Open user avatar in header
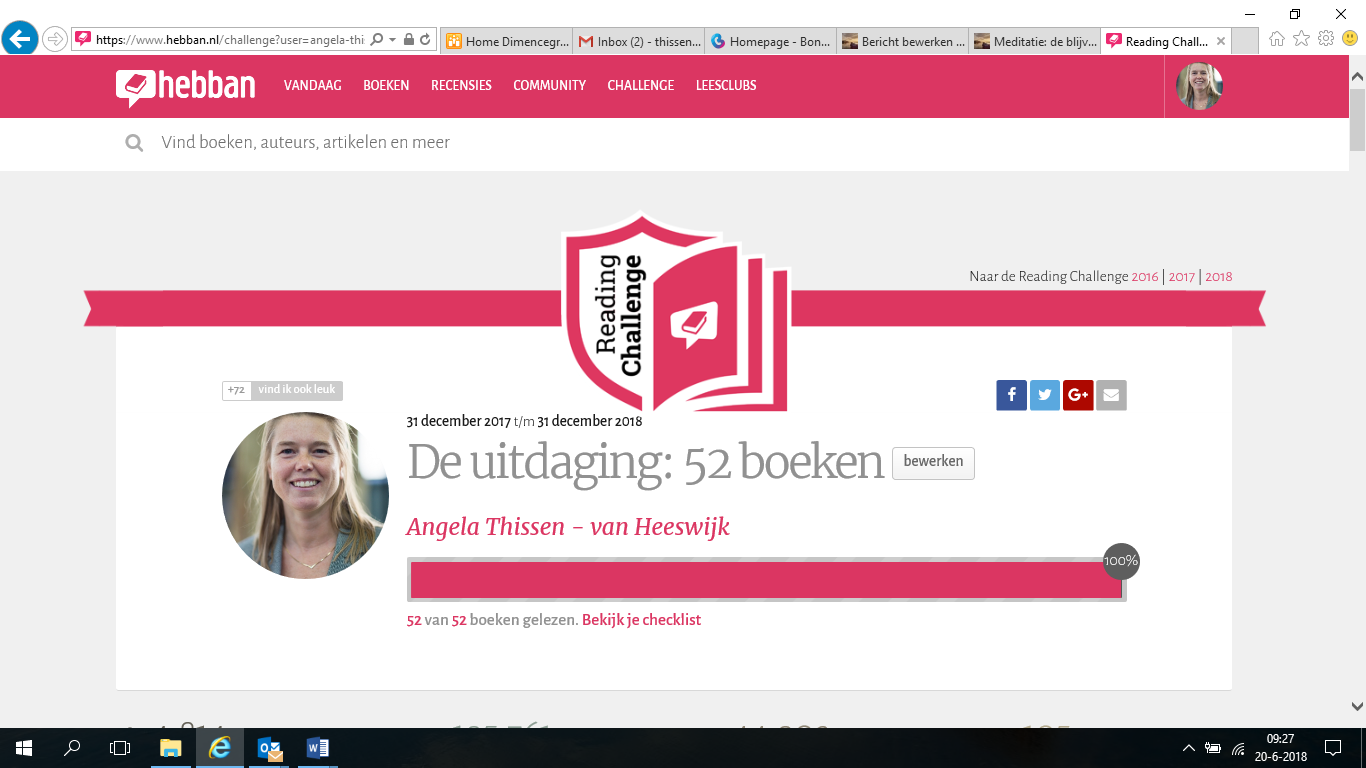This screenshot has height=768, width=1366. pos(1199,86)
